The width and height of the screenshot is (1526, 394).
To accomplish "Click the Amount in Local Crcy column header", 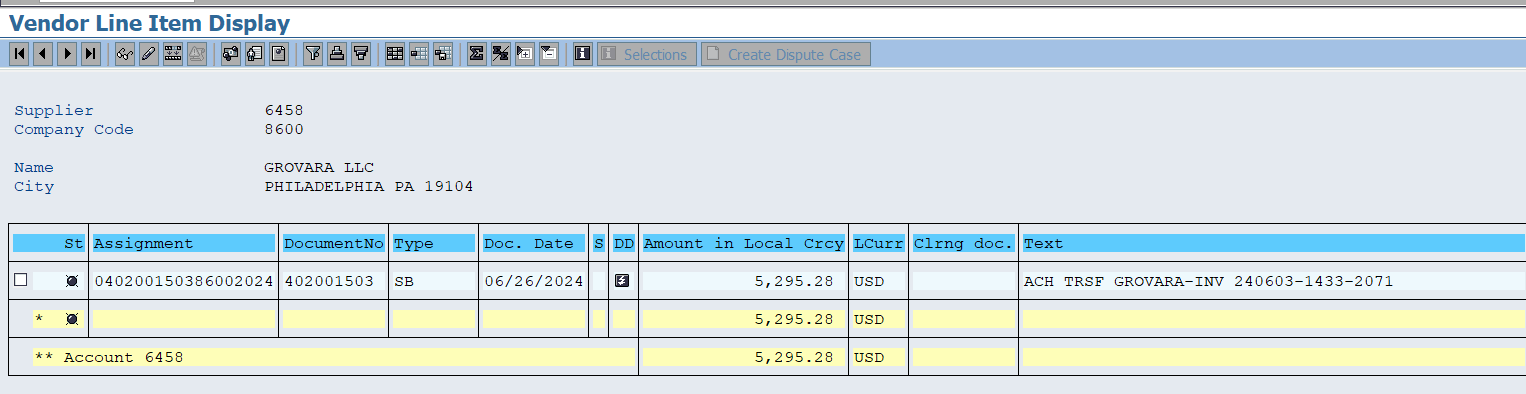I will point(743,243).
